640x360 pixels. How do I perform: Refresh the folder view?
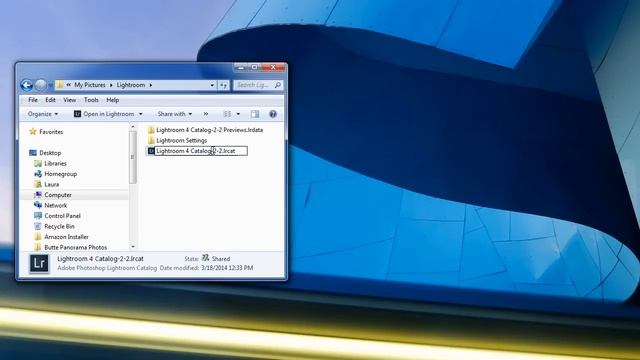click(x=224, y=85)
